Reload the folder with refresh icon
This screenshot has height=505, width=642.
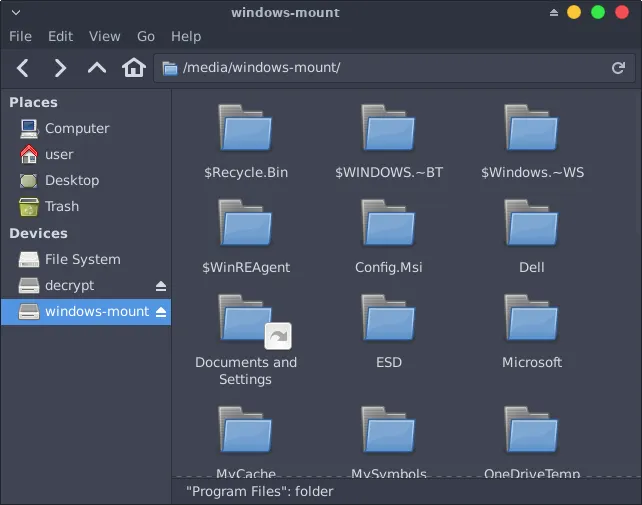[x=618, y=68]
